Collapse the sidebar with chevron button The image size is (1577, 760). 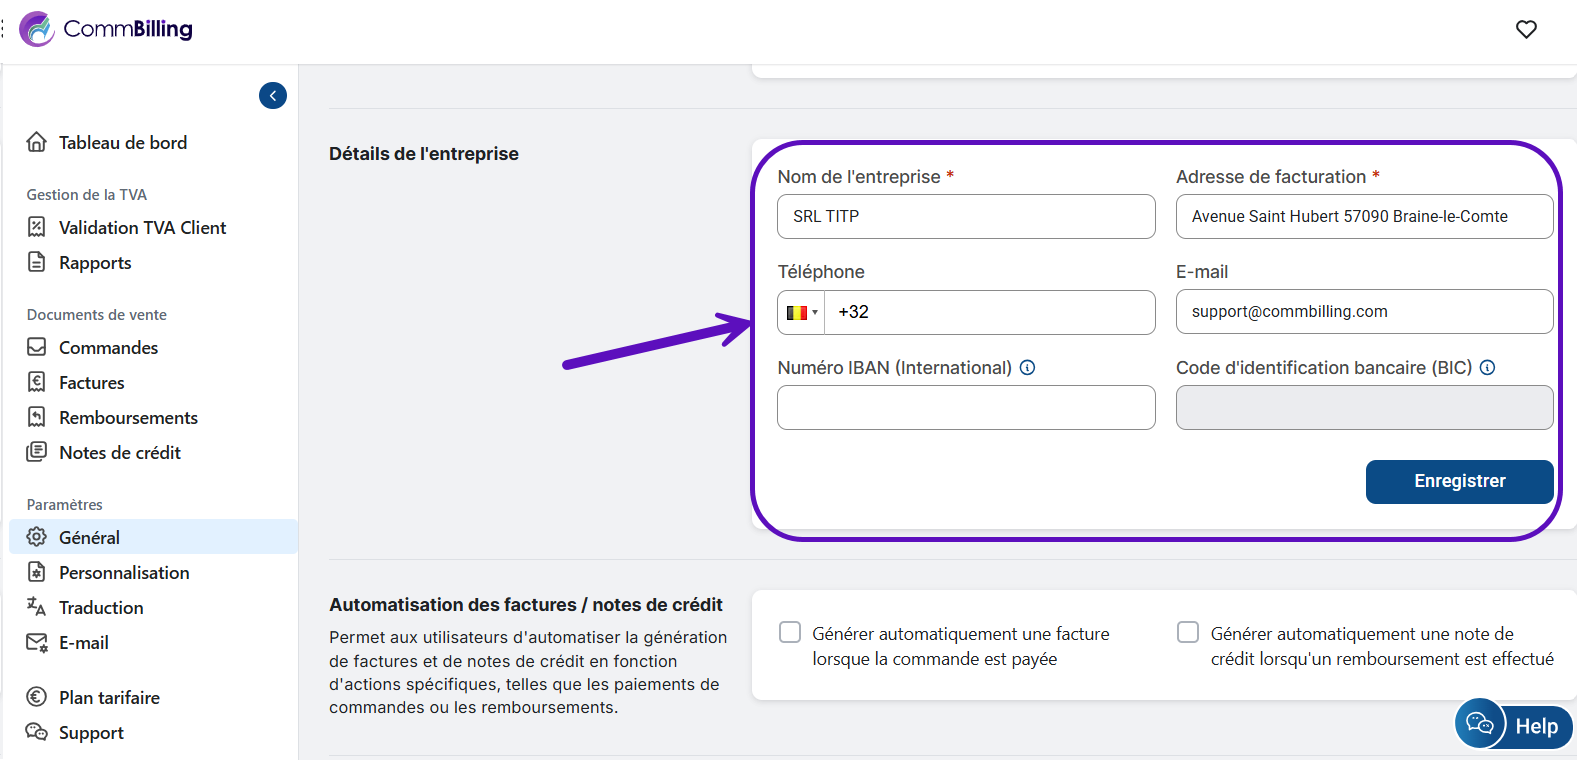pos(273,95)
